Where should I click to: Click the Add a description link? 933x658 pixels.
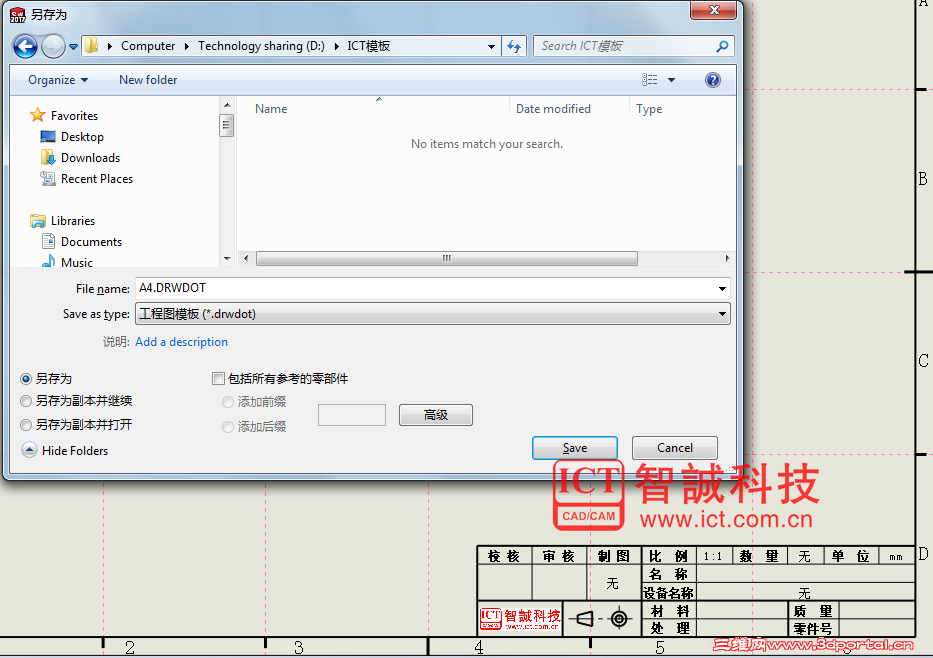click(181, 341)
